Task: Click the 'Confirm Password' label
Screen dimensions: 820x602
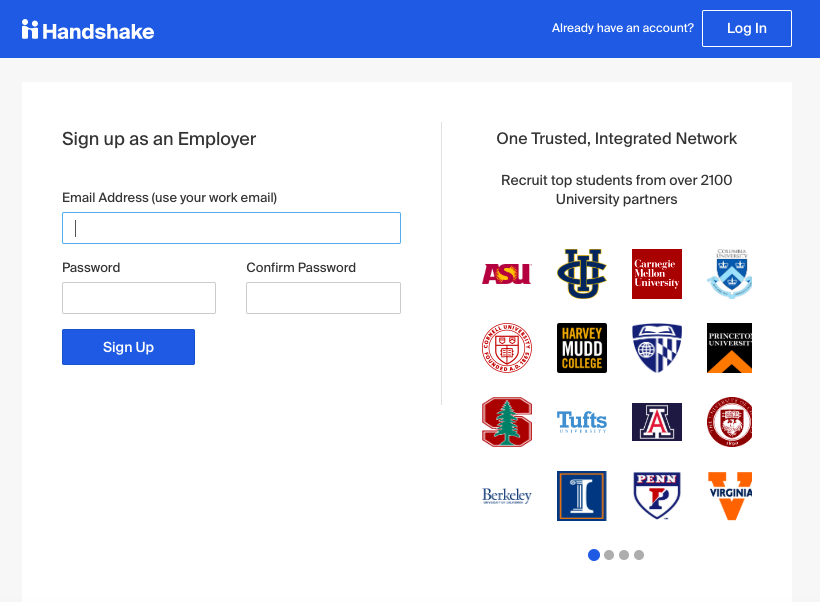Action: 301,268
